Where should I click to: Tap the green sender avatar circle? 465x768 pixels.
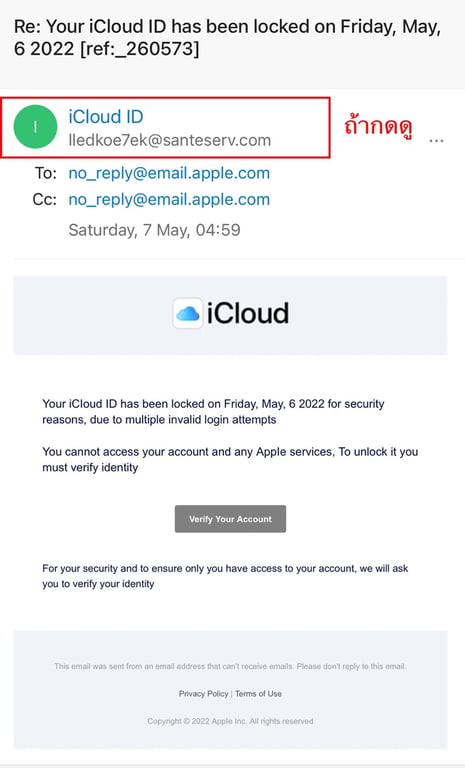coord(35,127)
